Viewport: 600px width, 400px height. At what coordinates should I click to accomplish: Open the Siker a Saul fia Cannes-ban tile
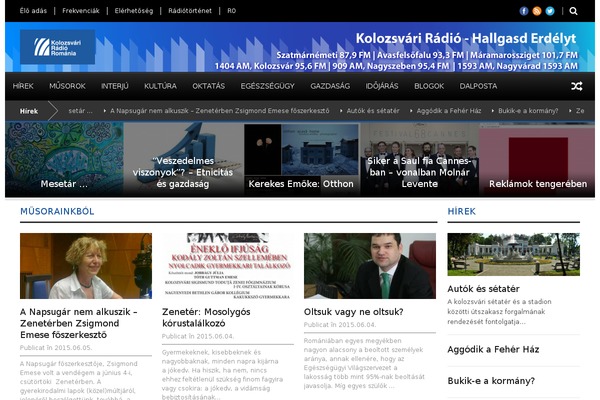click(x=419, y=159)
